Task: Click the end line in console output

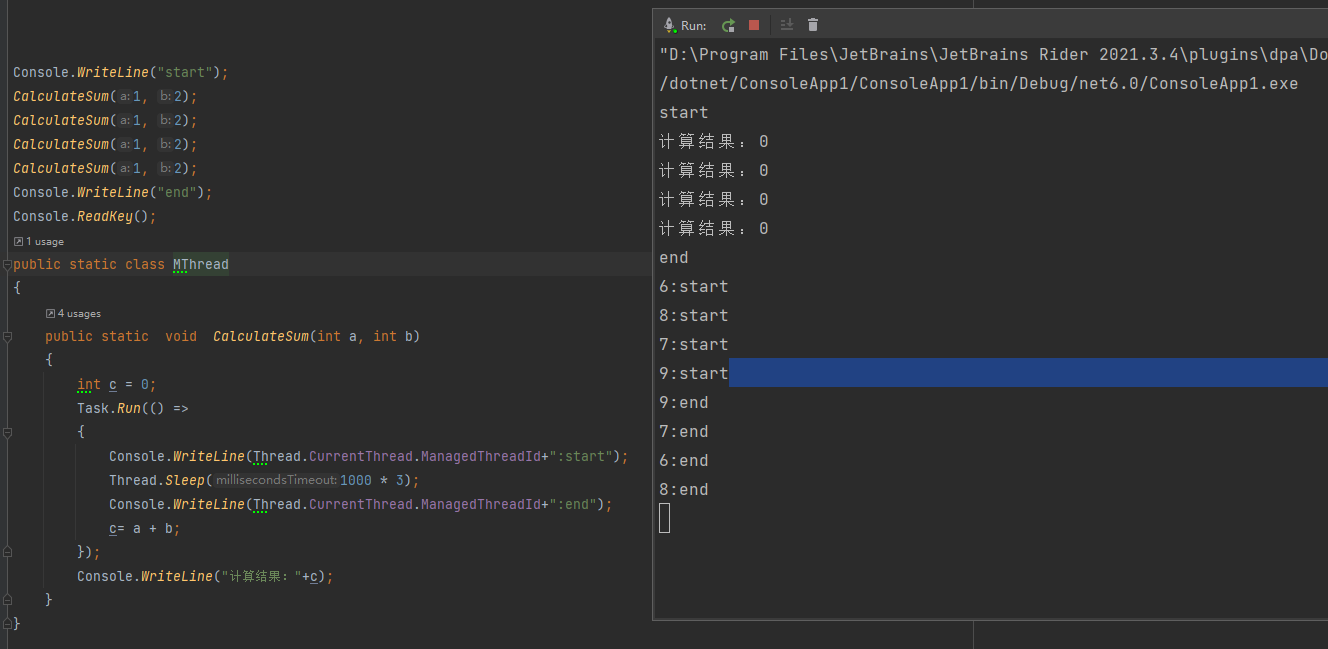Action: [x=672, y=257]
